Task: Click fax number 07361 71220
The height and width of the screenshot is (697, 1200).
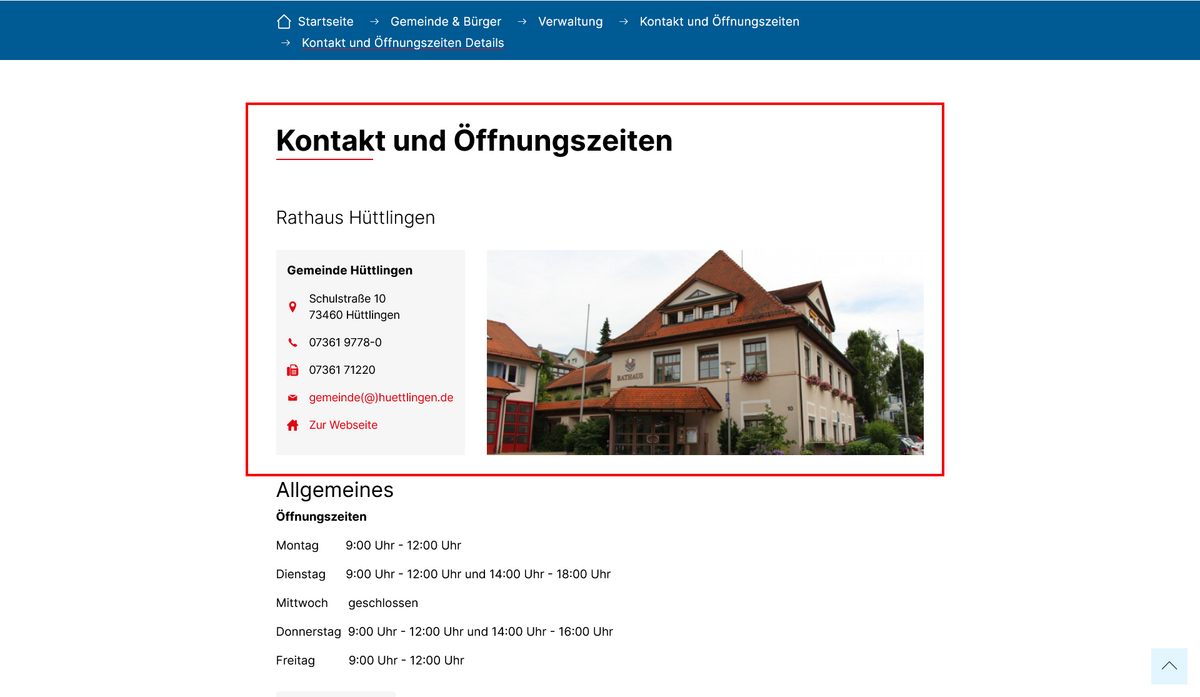Action: click(342, 370)
